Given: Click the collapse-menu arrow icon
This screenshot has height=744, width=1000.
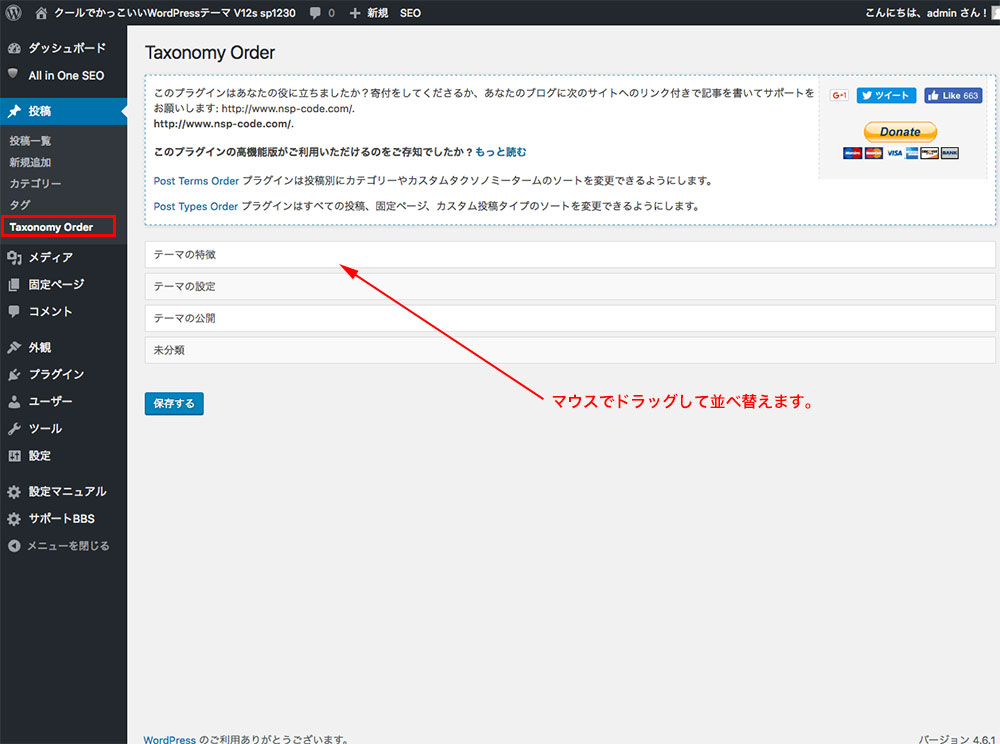Looking at the screenshot, I should click(14, 546).
